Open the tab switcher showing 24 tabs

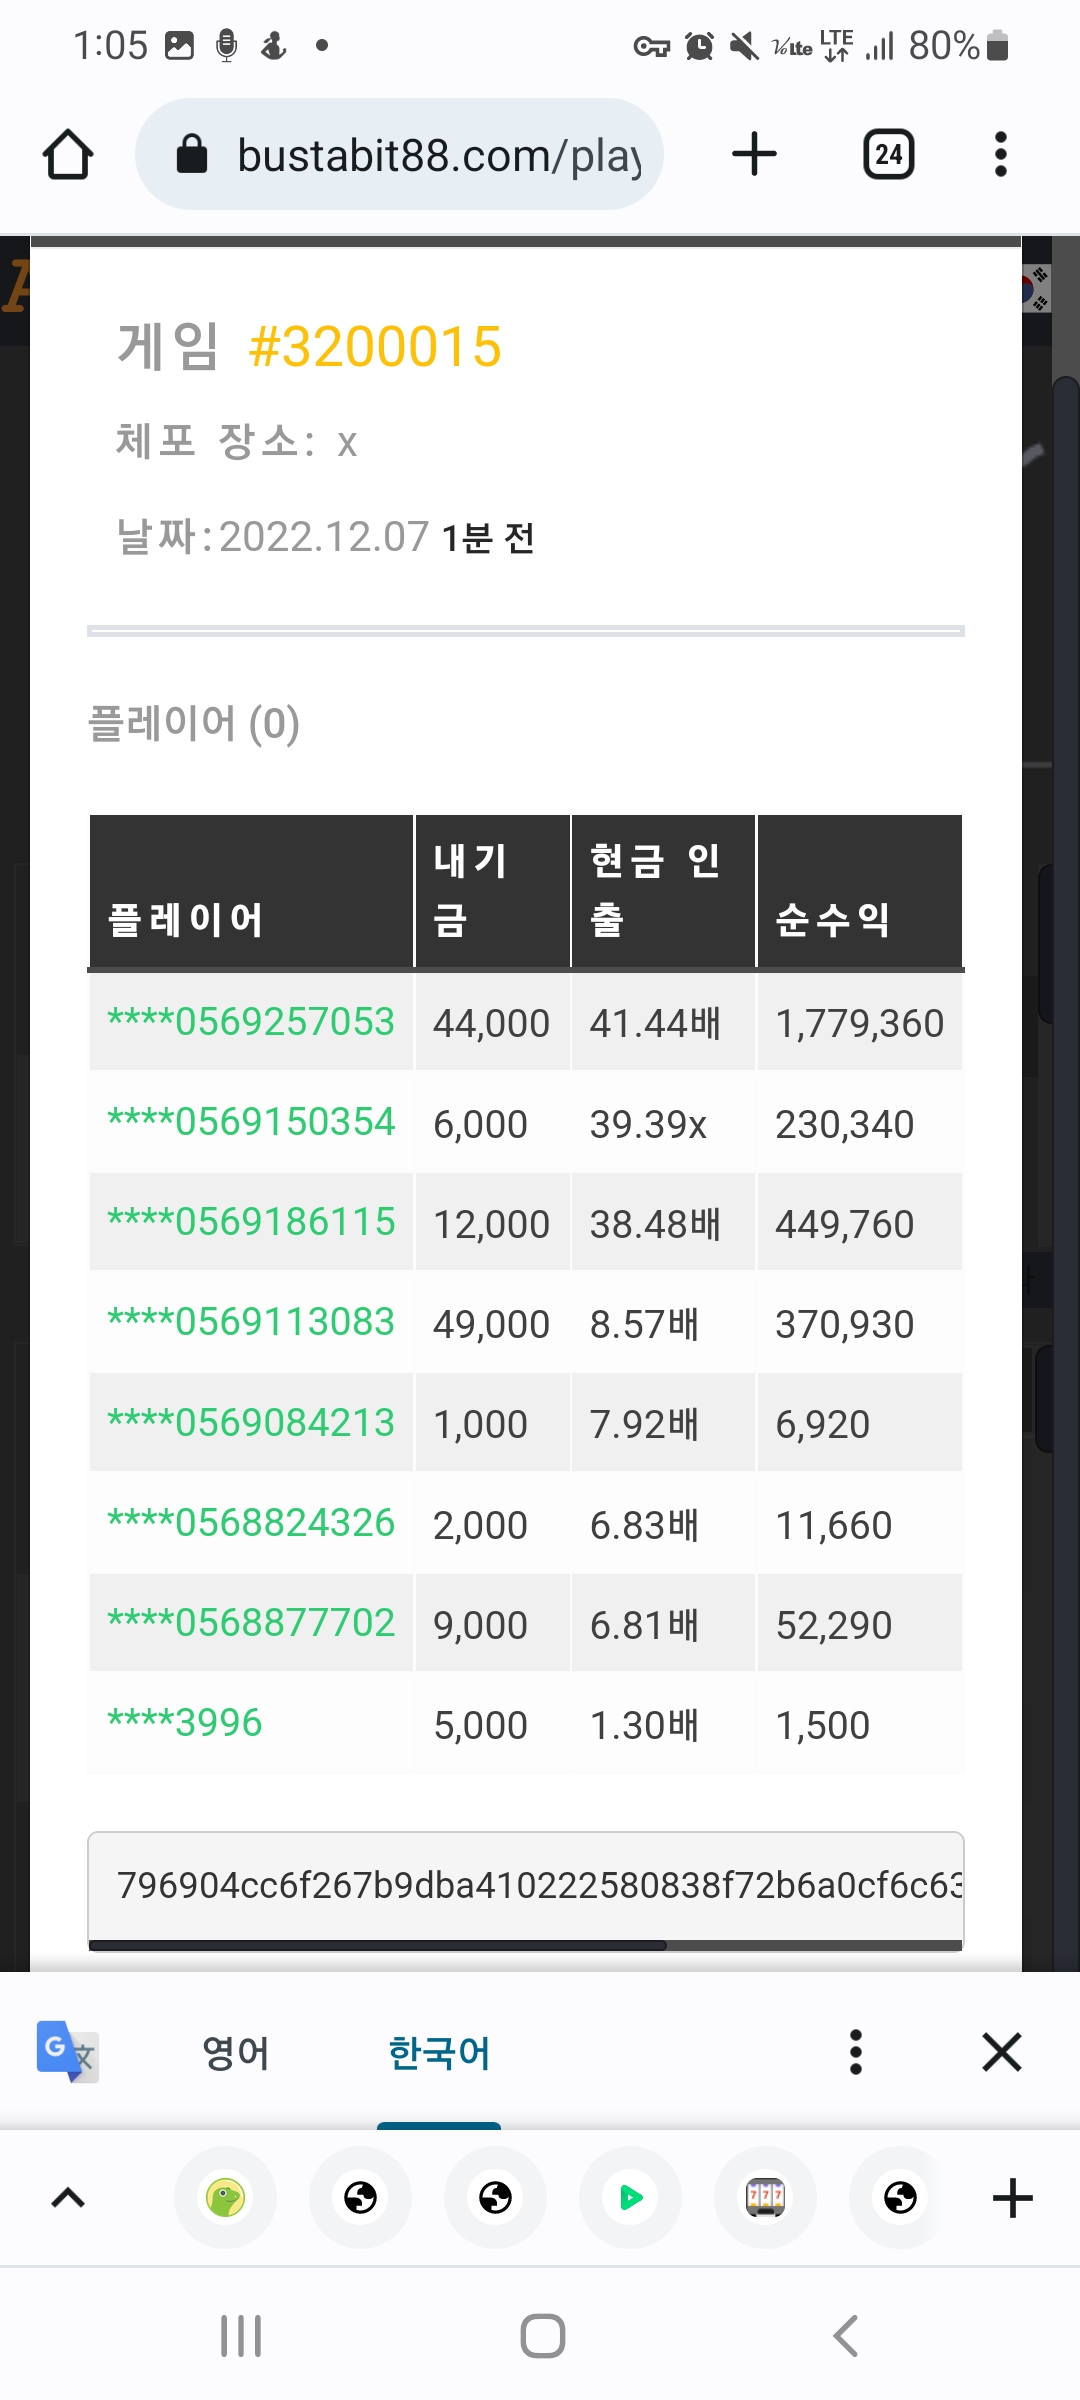click(x=888, y=154)
